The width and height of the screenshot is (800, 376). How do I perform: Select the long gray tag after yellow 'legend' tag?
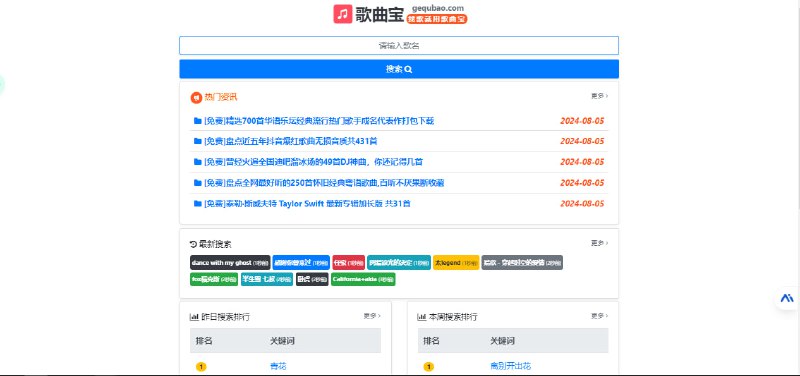tap(522, 263)
